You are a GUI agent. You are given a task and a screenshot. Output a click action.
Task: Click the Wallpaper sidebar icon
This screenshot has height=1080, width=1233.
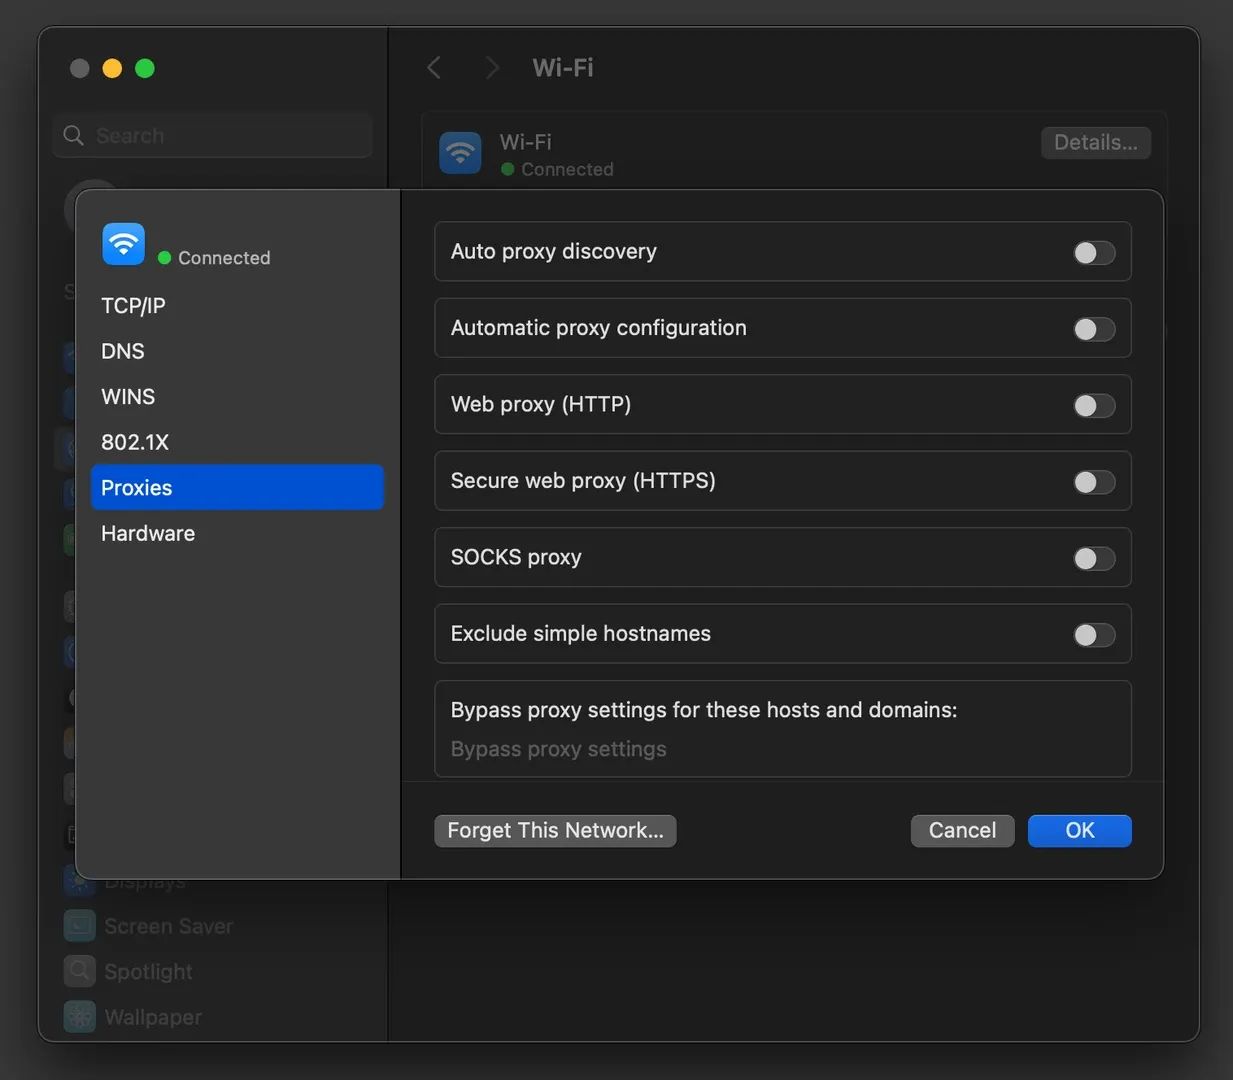pyautogui.click(x=80, y=1016)
